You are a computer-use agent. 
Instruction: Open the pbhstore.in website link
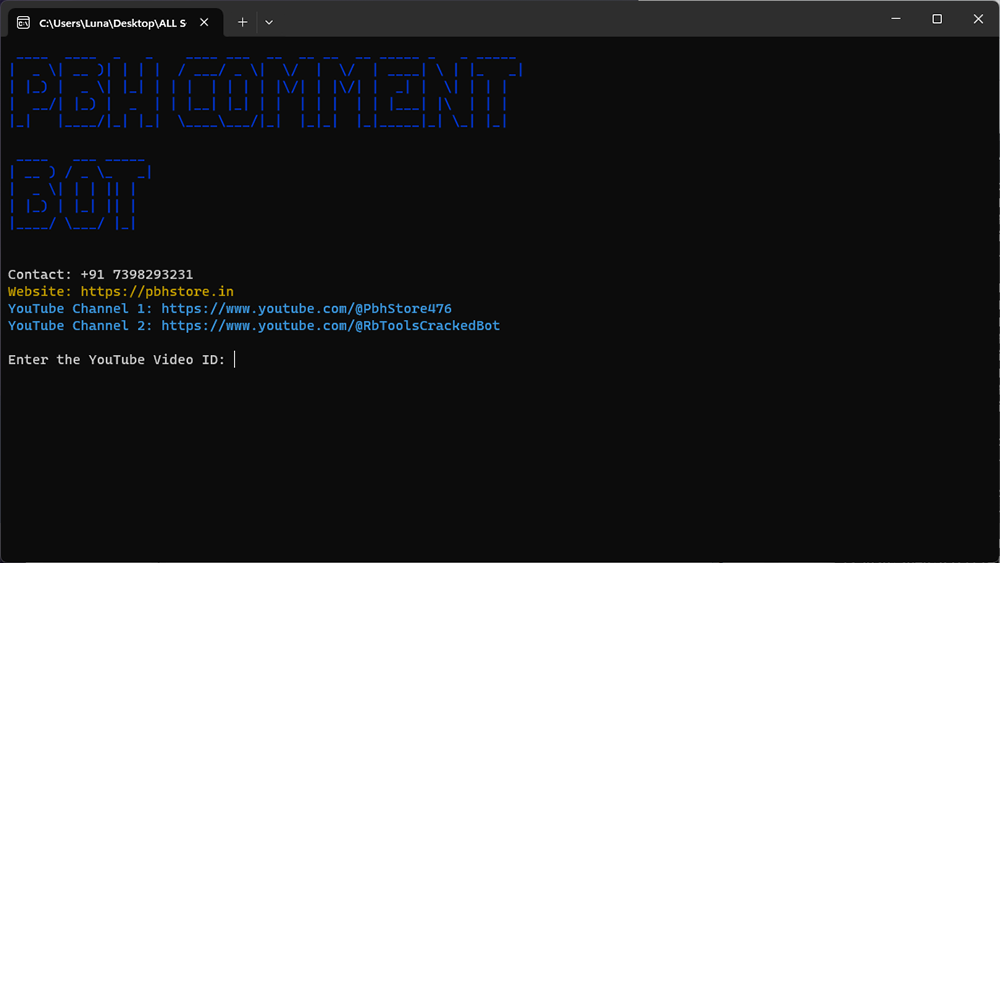click(157, 291)
